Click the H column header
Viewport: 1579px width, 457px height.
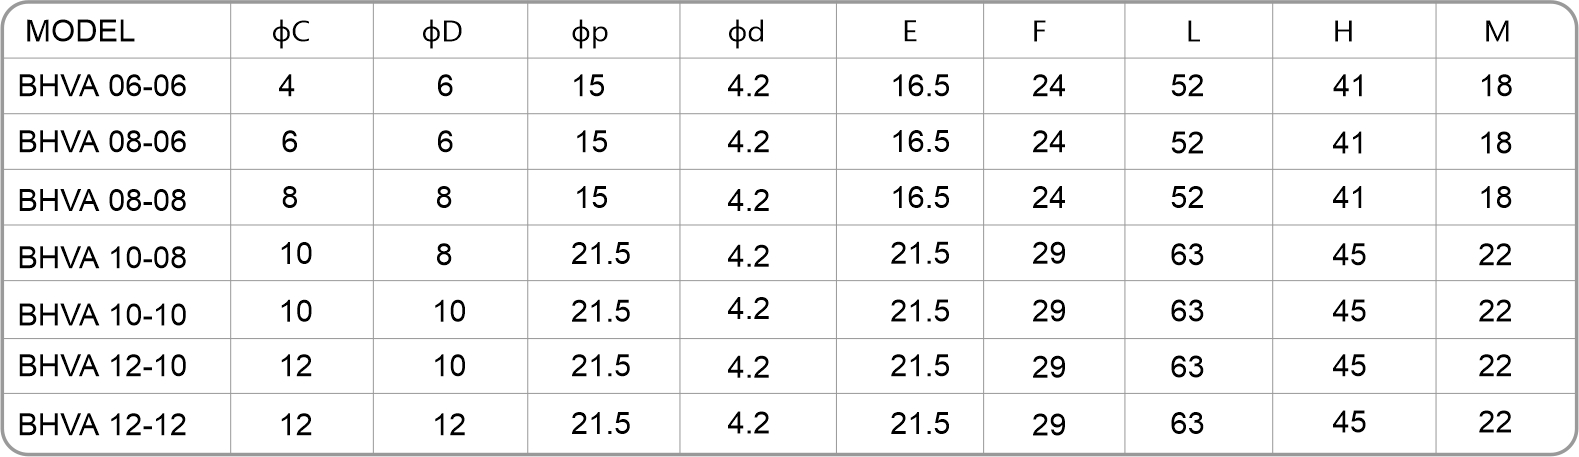click(x=1343, y=32)
